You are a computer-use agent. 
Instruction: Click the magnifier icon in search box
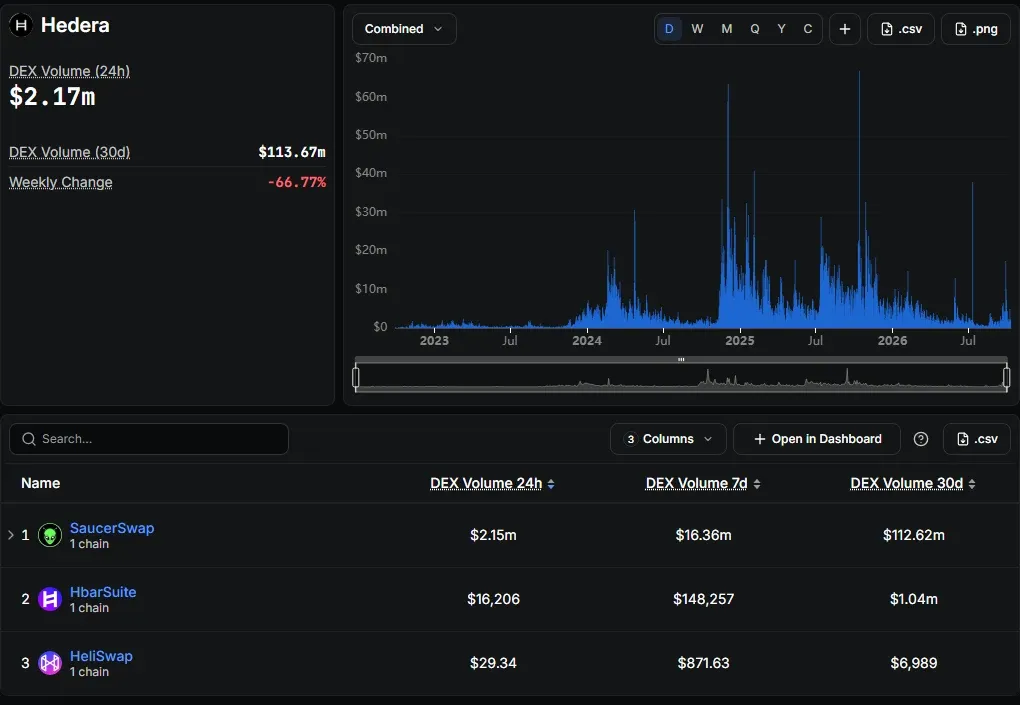[29, 439]
